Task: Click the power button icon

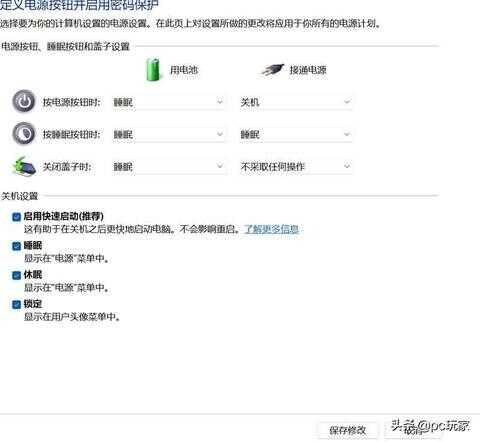Action: pyautogui.click(x=24, y=101)
